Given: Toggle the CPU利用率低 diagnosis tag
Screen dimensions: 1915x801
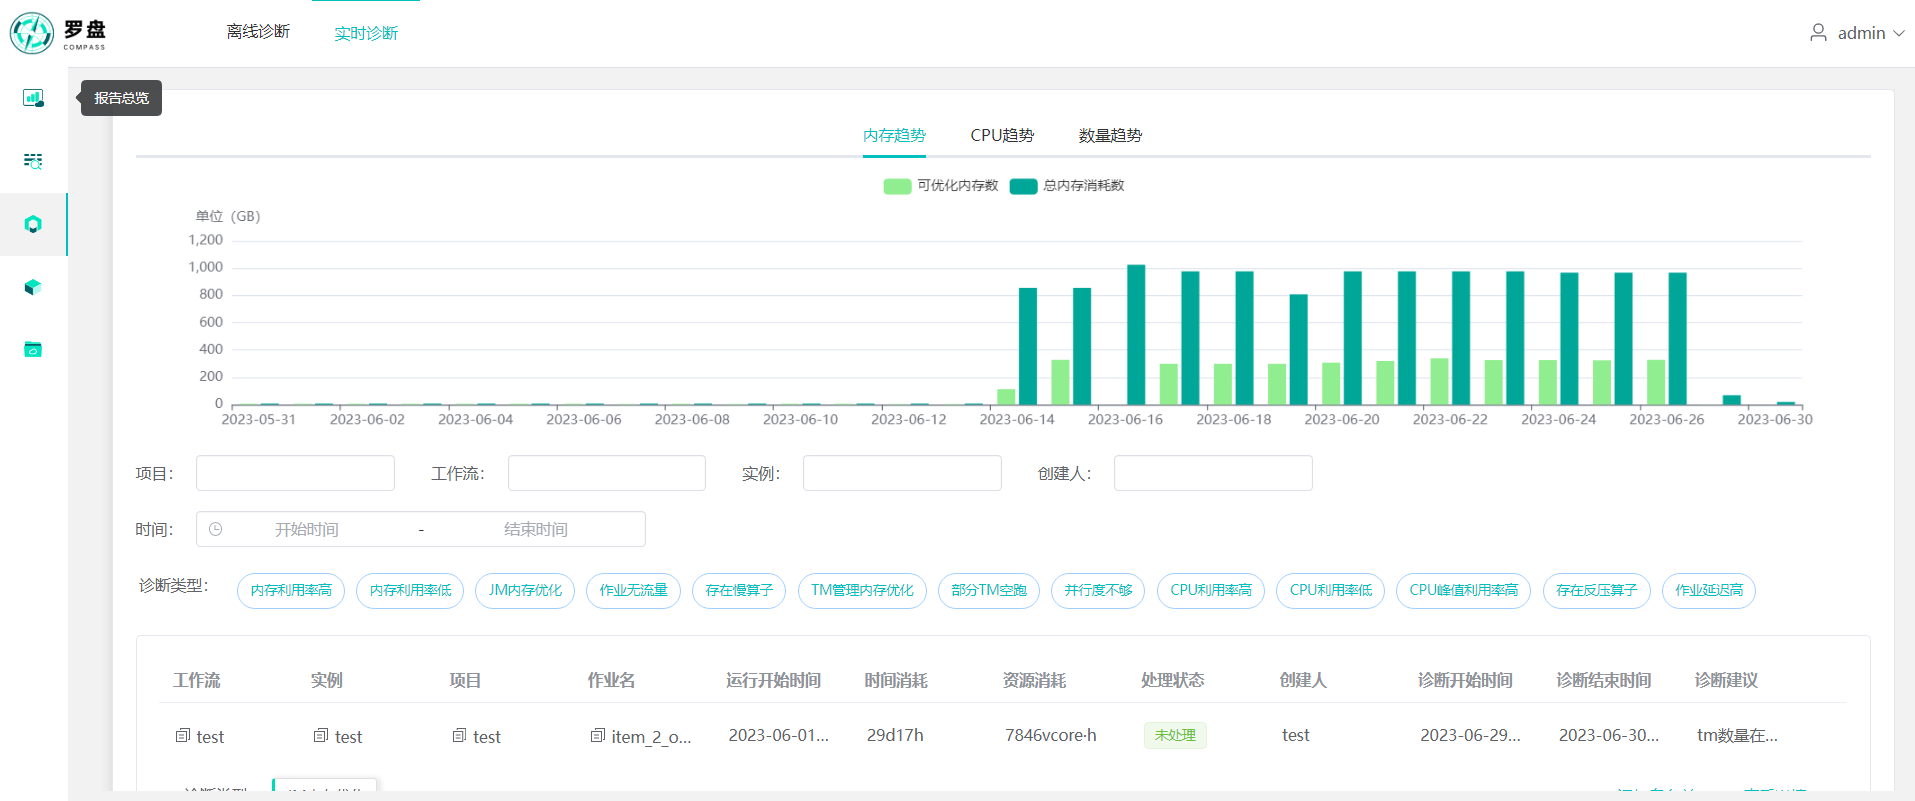Looking at the screenshot, I should 1330,590.
